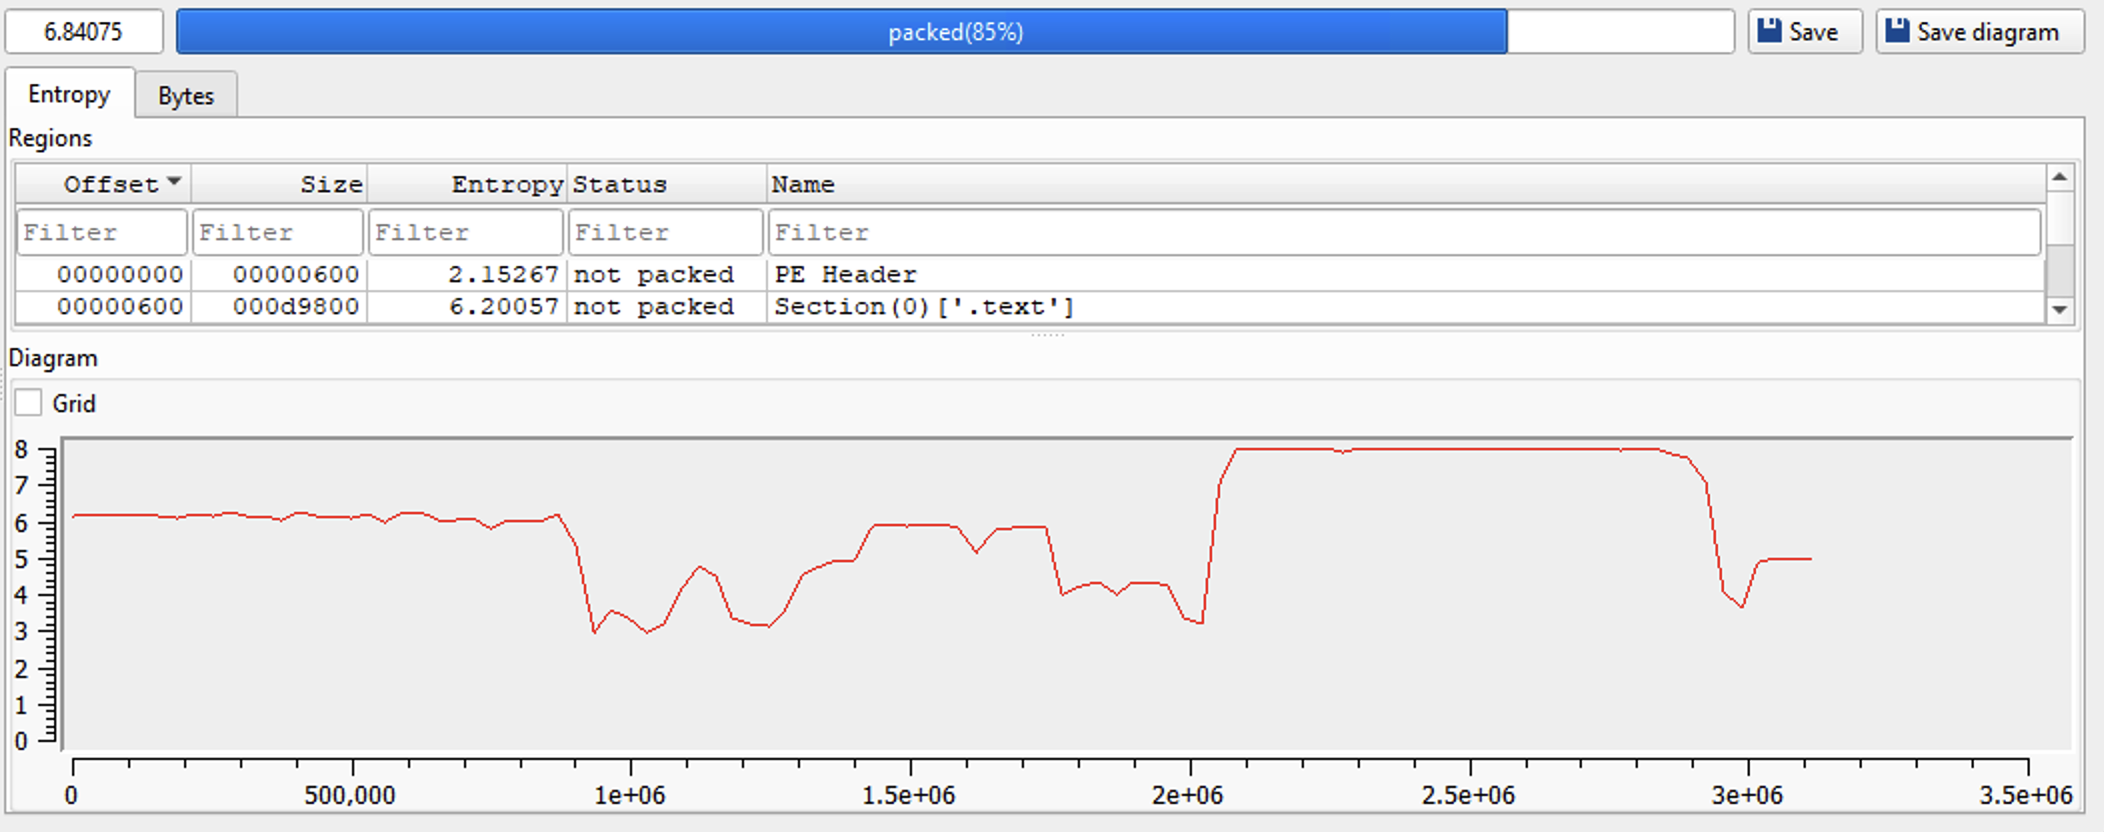The height and width of the screenshot is (832, 2104).
Task: Click the Save button with floppy icon
Action: (x=1804, y=32)
